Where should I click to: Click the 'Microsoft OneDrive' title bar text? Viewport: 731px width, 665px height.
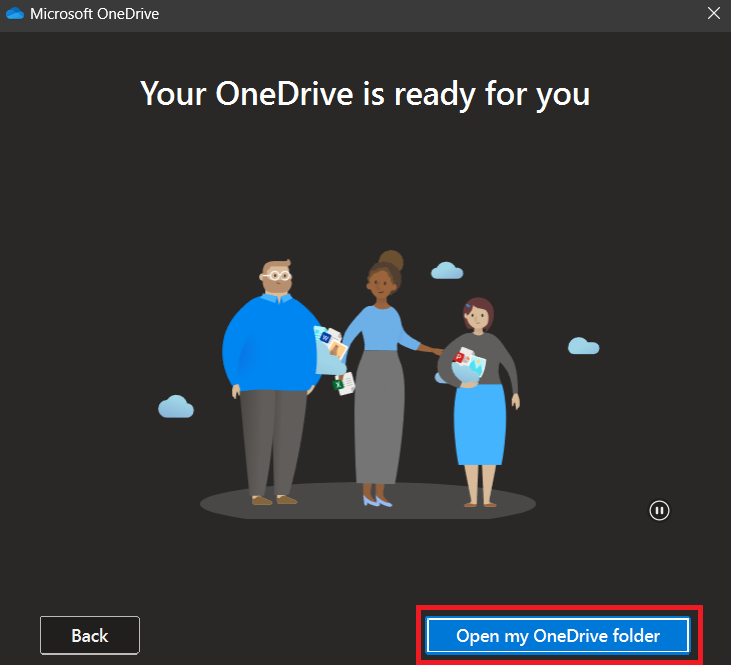[x=95, y=14]
